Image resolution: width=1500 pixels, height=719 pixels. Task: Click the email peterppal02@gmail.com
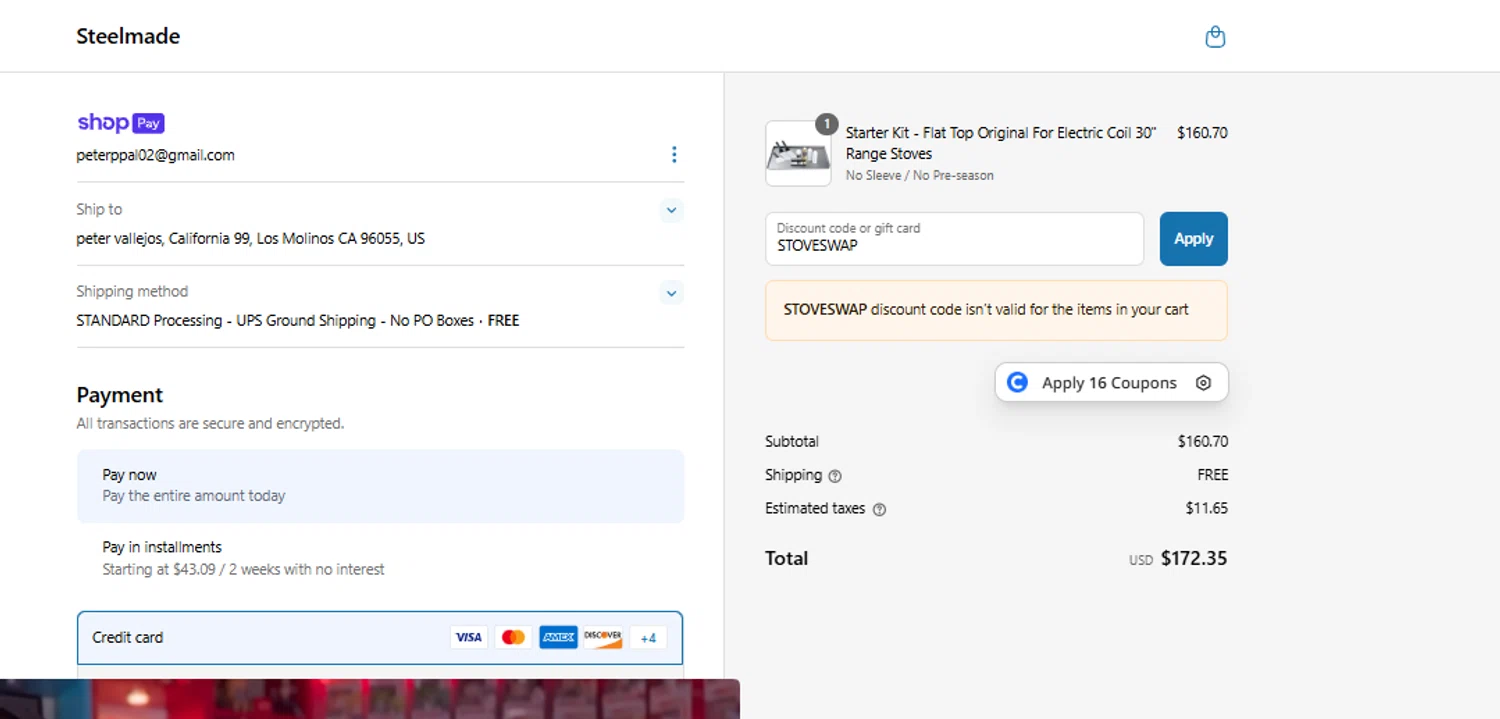point(155,155)
